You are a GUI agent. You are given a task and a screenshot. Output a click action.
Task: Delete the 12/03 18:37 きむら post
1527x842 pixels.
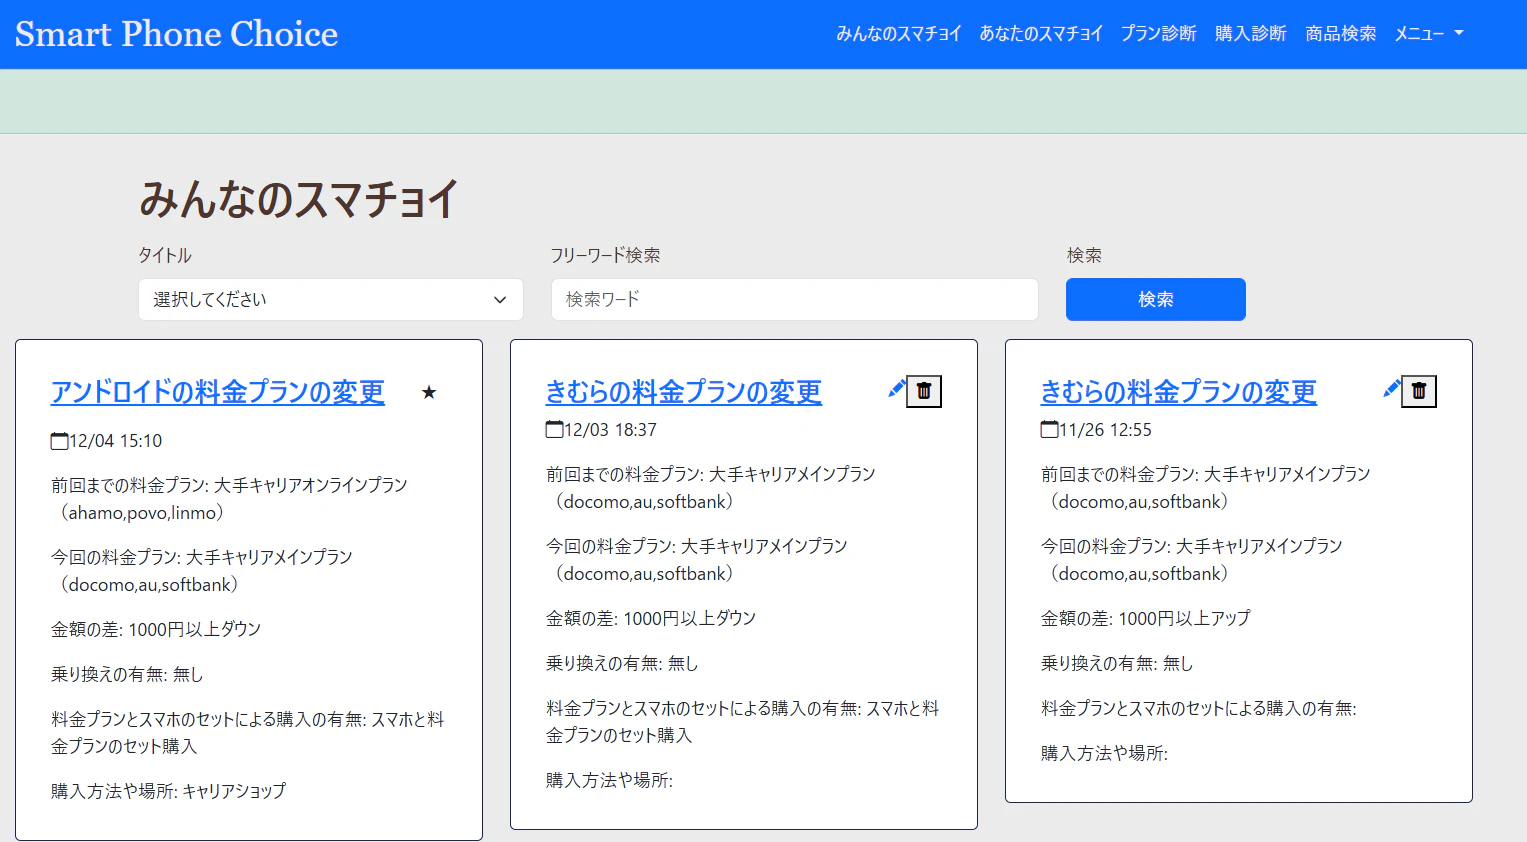click(x=924, y=391)
